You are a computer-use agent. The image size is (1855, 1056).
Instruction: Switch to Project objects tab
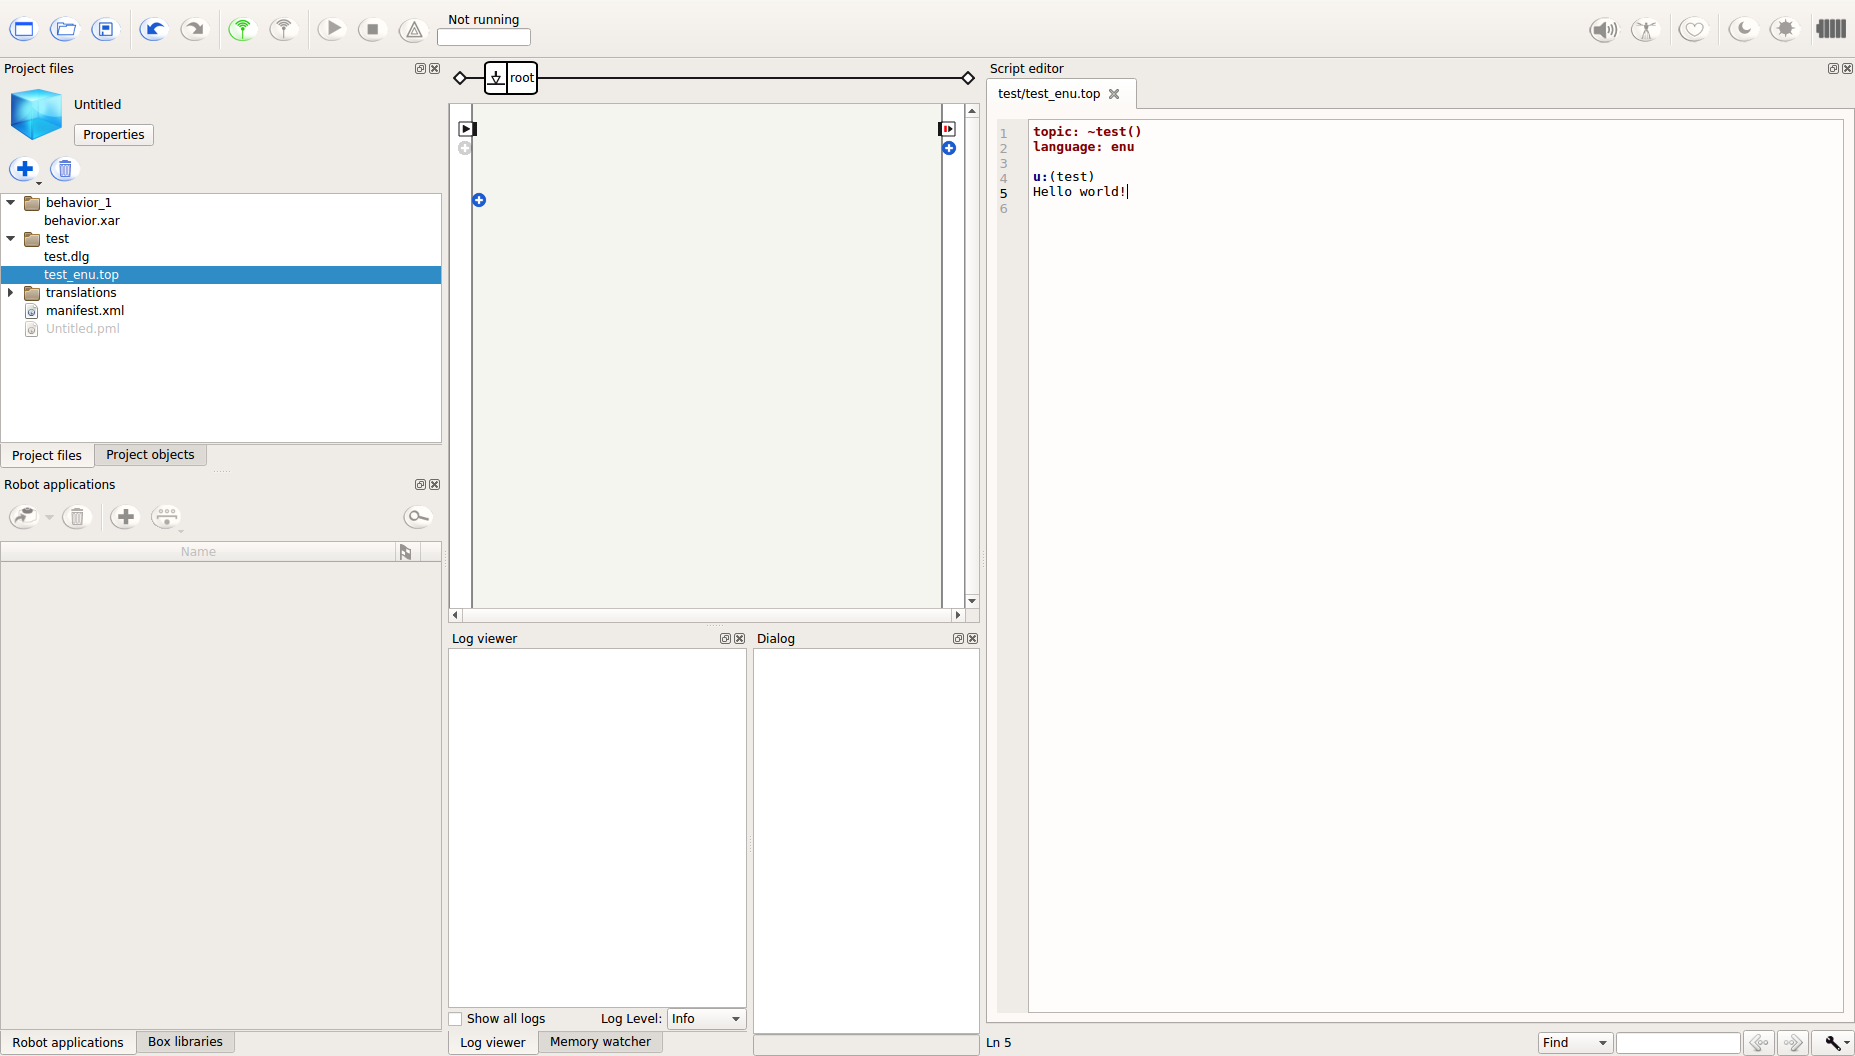[150, 455]
